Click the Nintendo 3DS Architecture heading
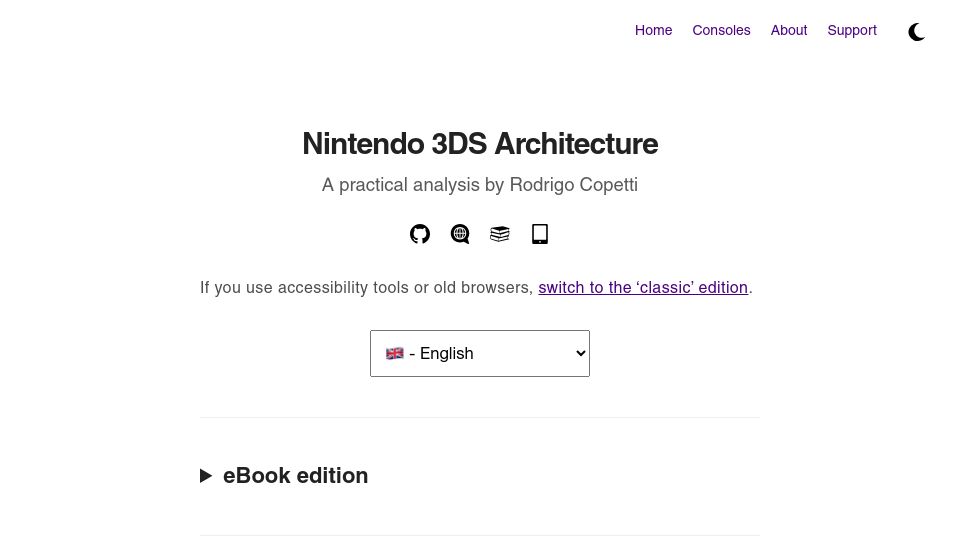 tap(480, 144)
